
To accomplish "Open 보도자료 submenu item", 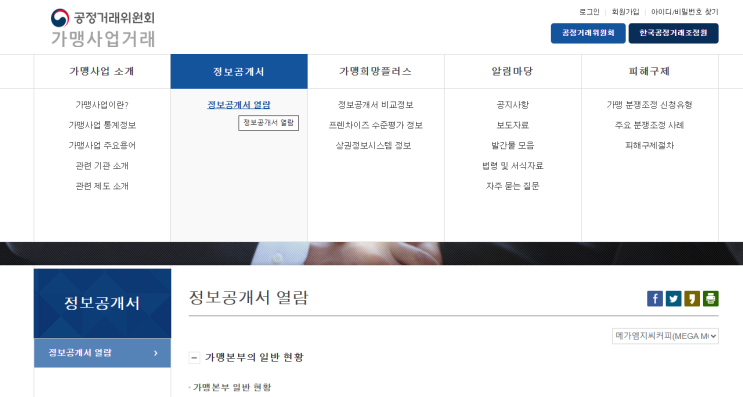I will pyautogui.click(x=513, y=125).
